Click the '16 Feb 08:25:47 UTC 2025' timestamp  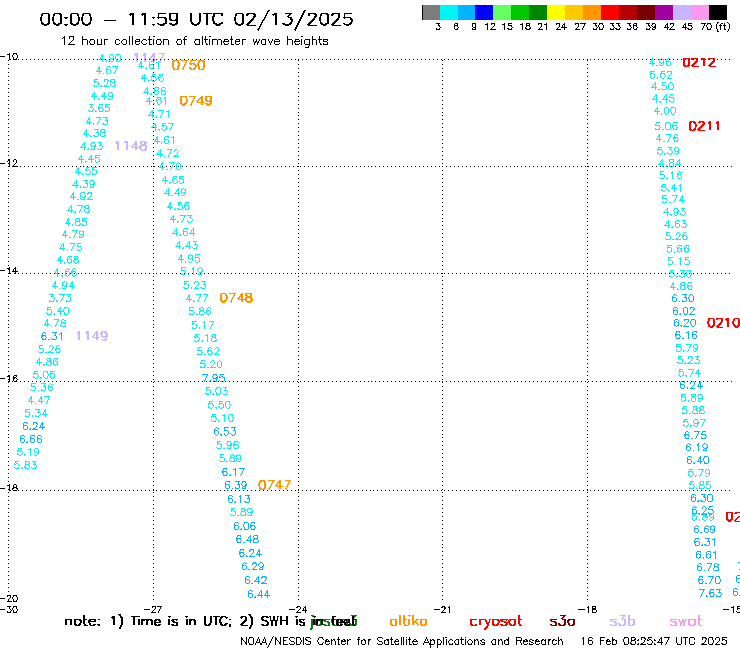654,641
